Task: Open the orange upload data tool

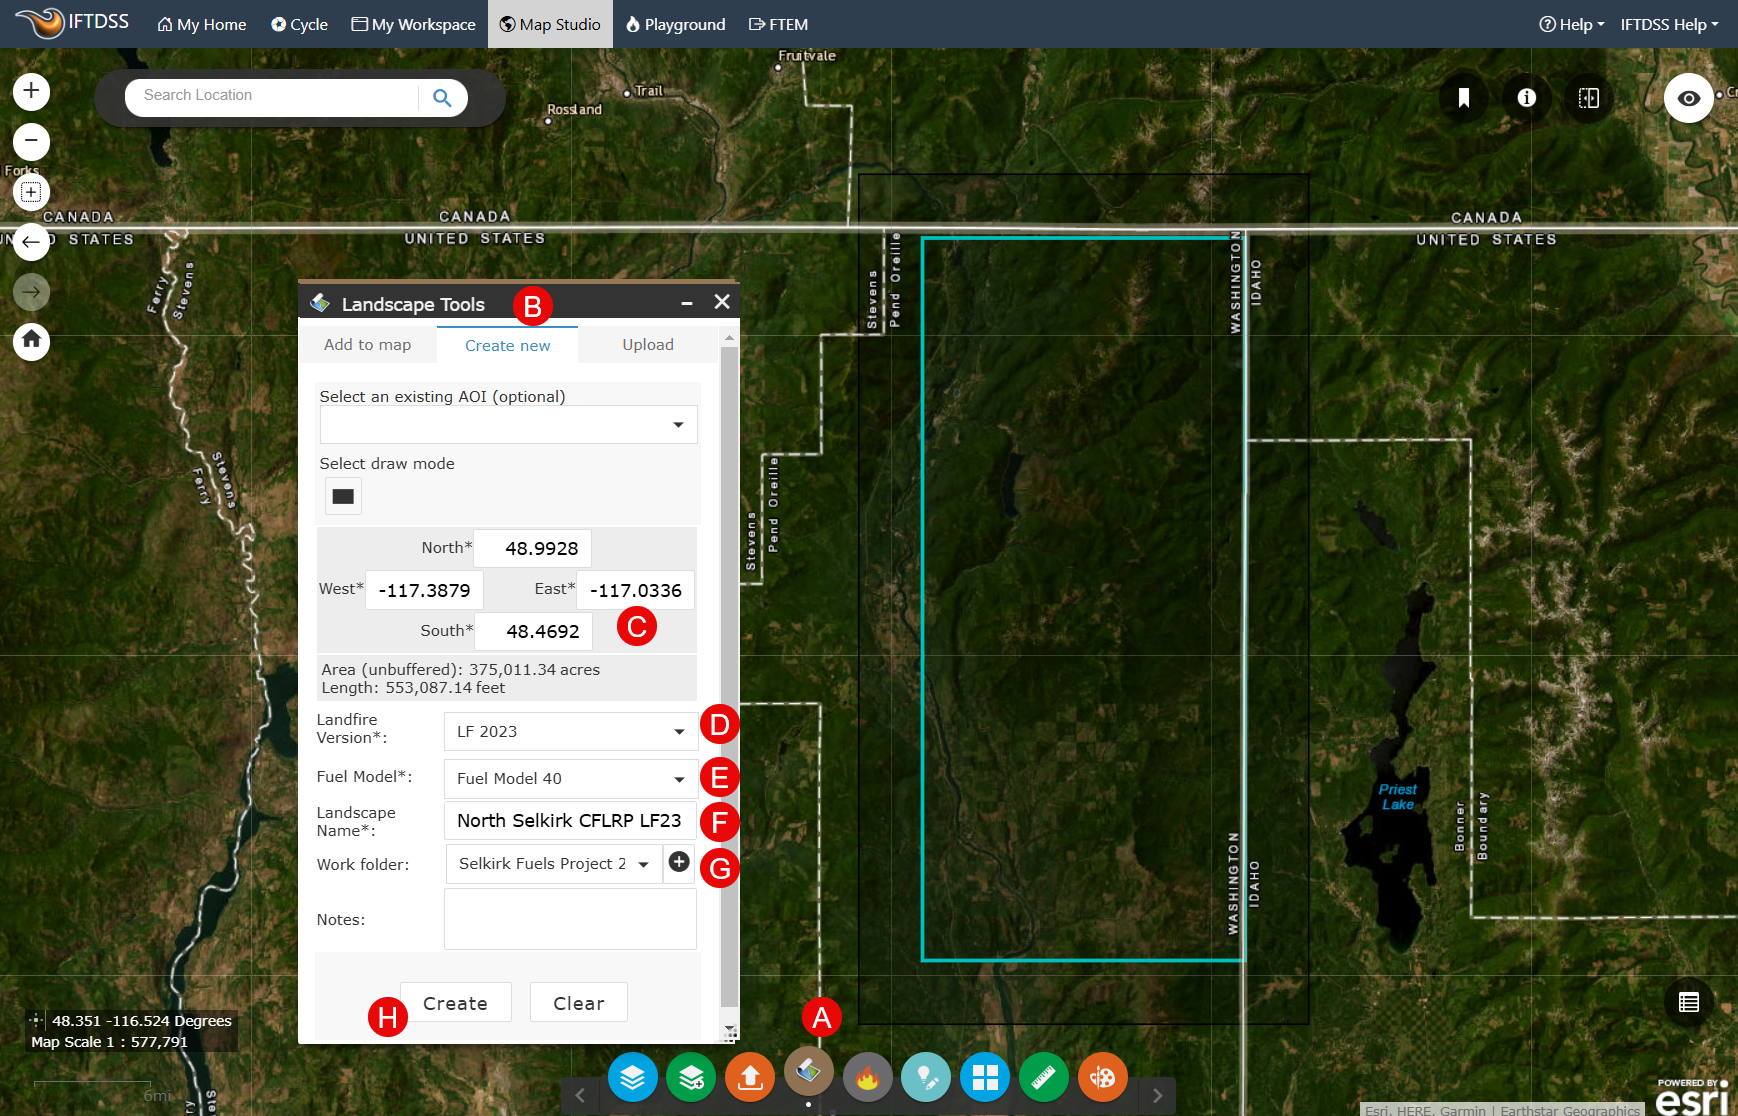Action: [x=749, y=1077]
